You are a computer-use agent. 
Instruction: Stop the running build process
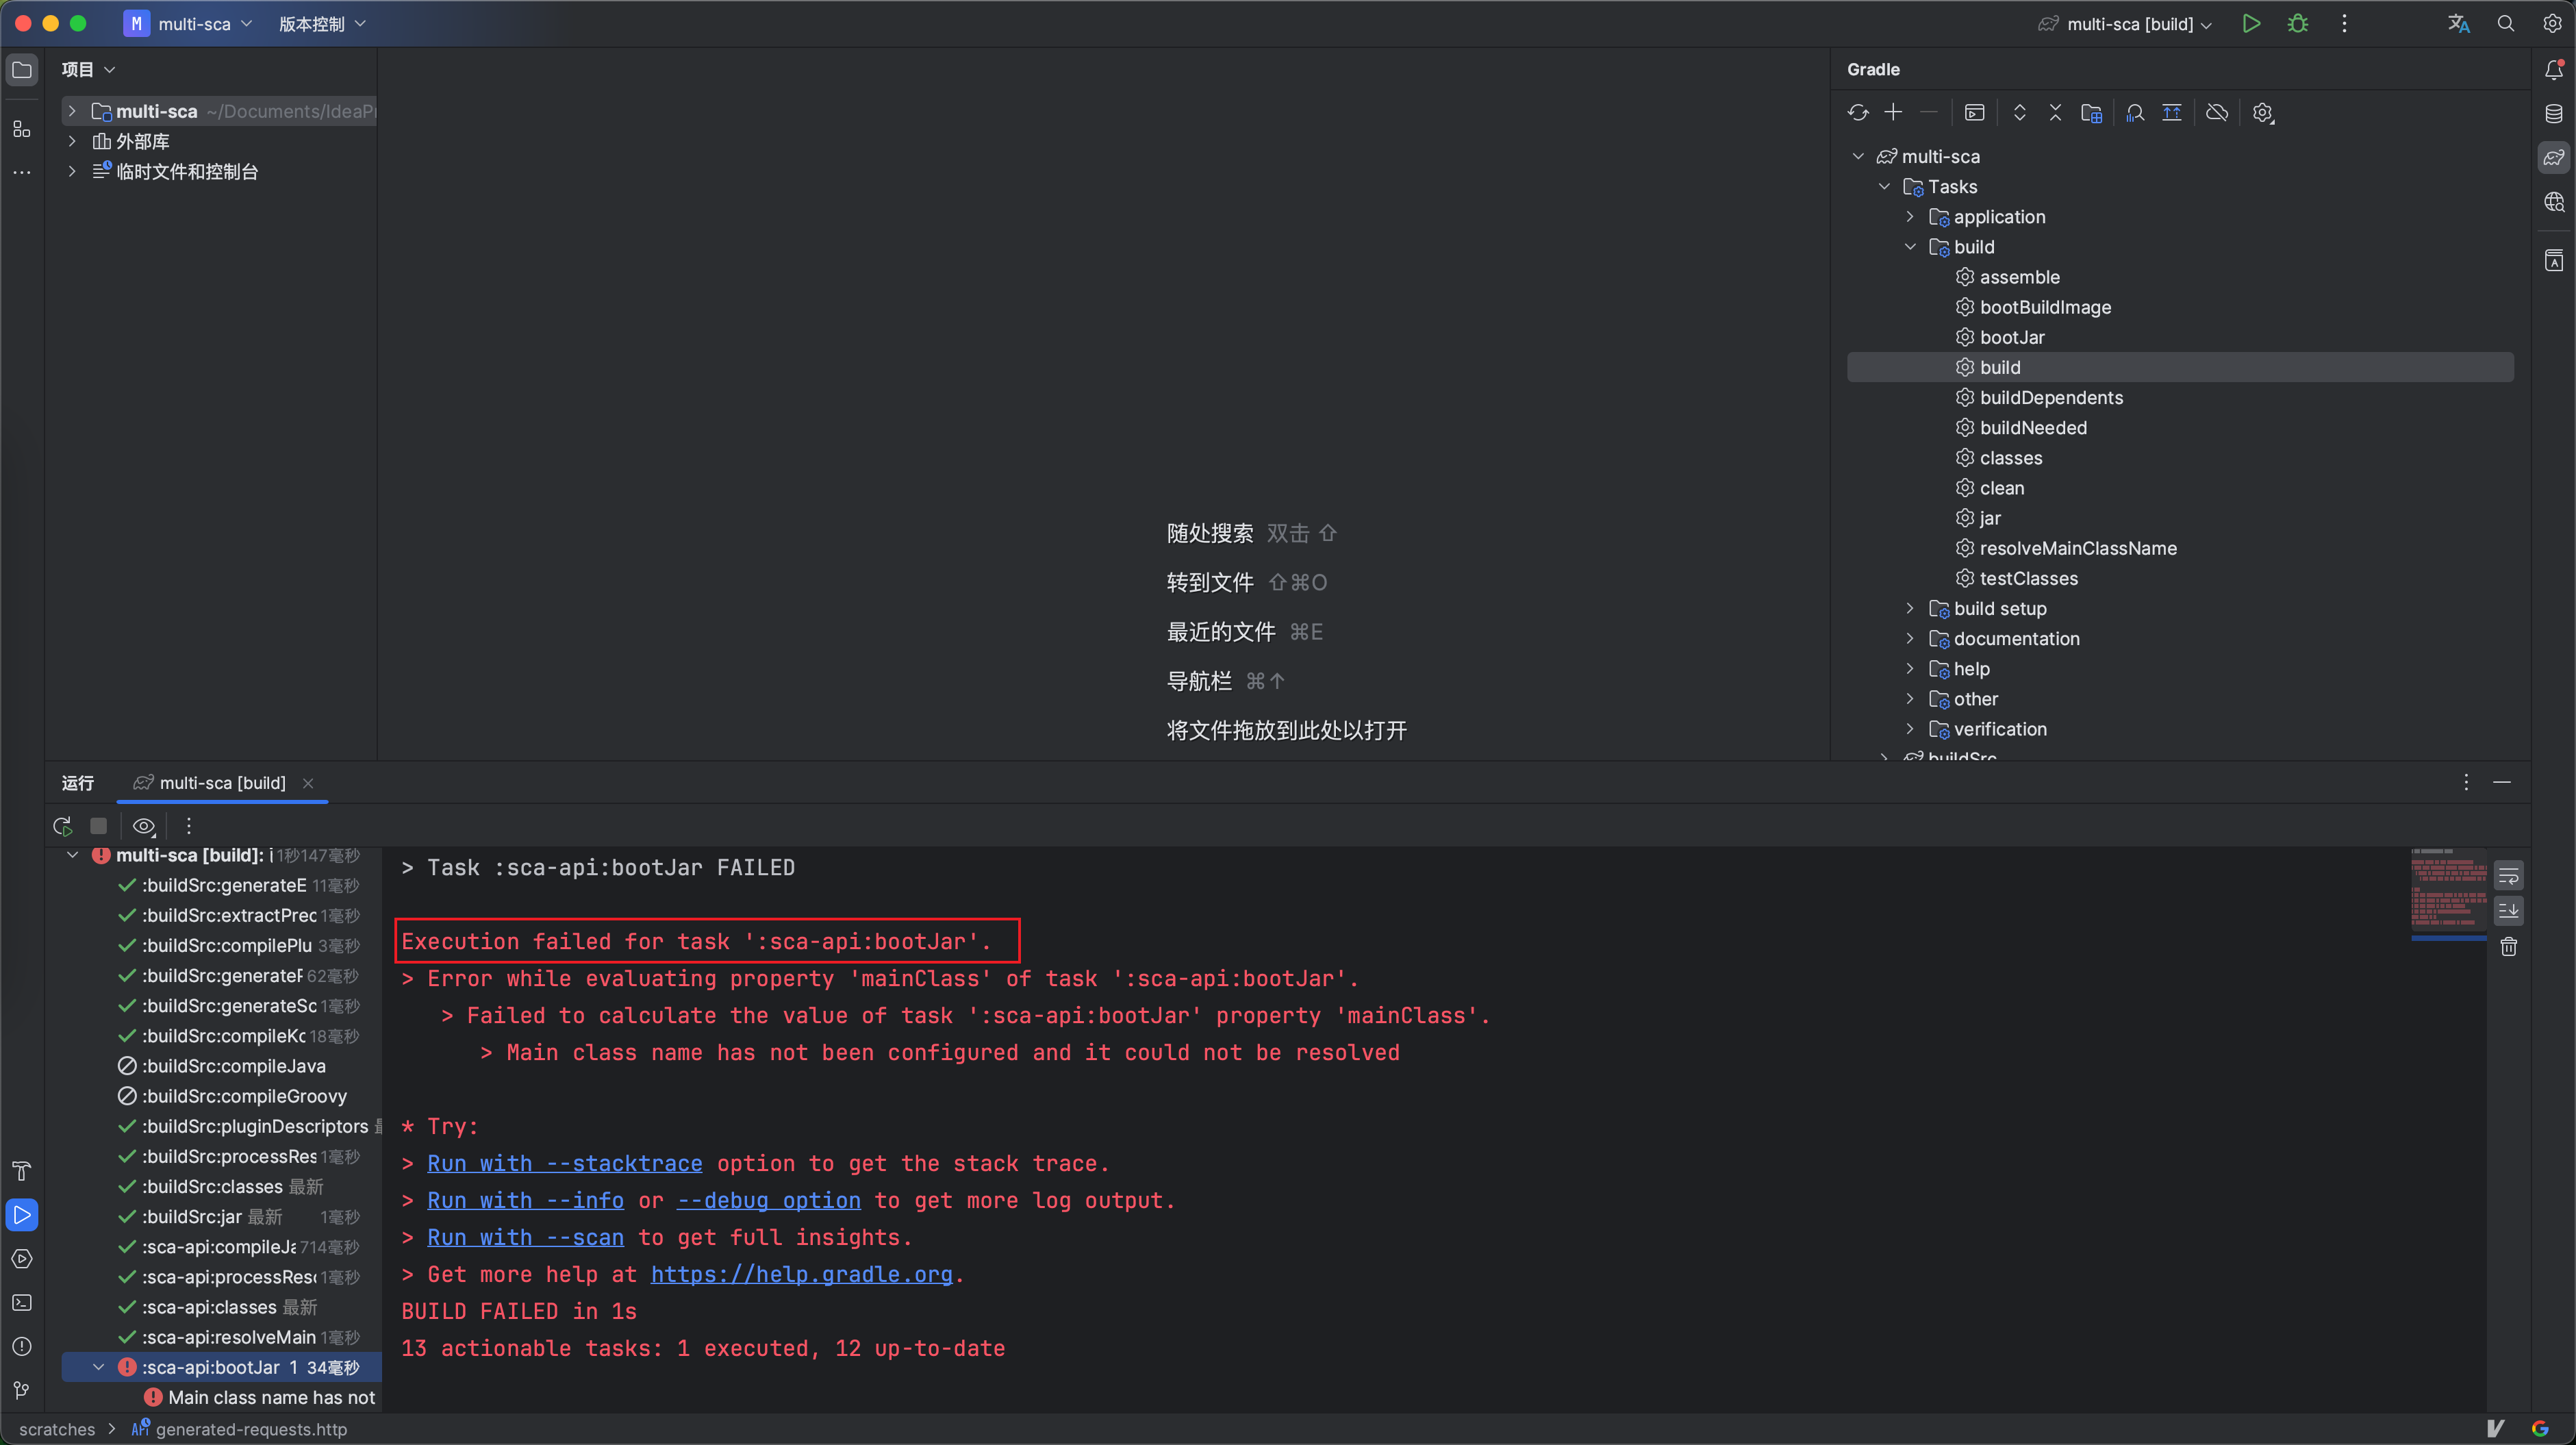pyautogui.click(x=98, y=826)
